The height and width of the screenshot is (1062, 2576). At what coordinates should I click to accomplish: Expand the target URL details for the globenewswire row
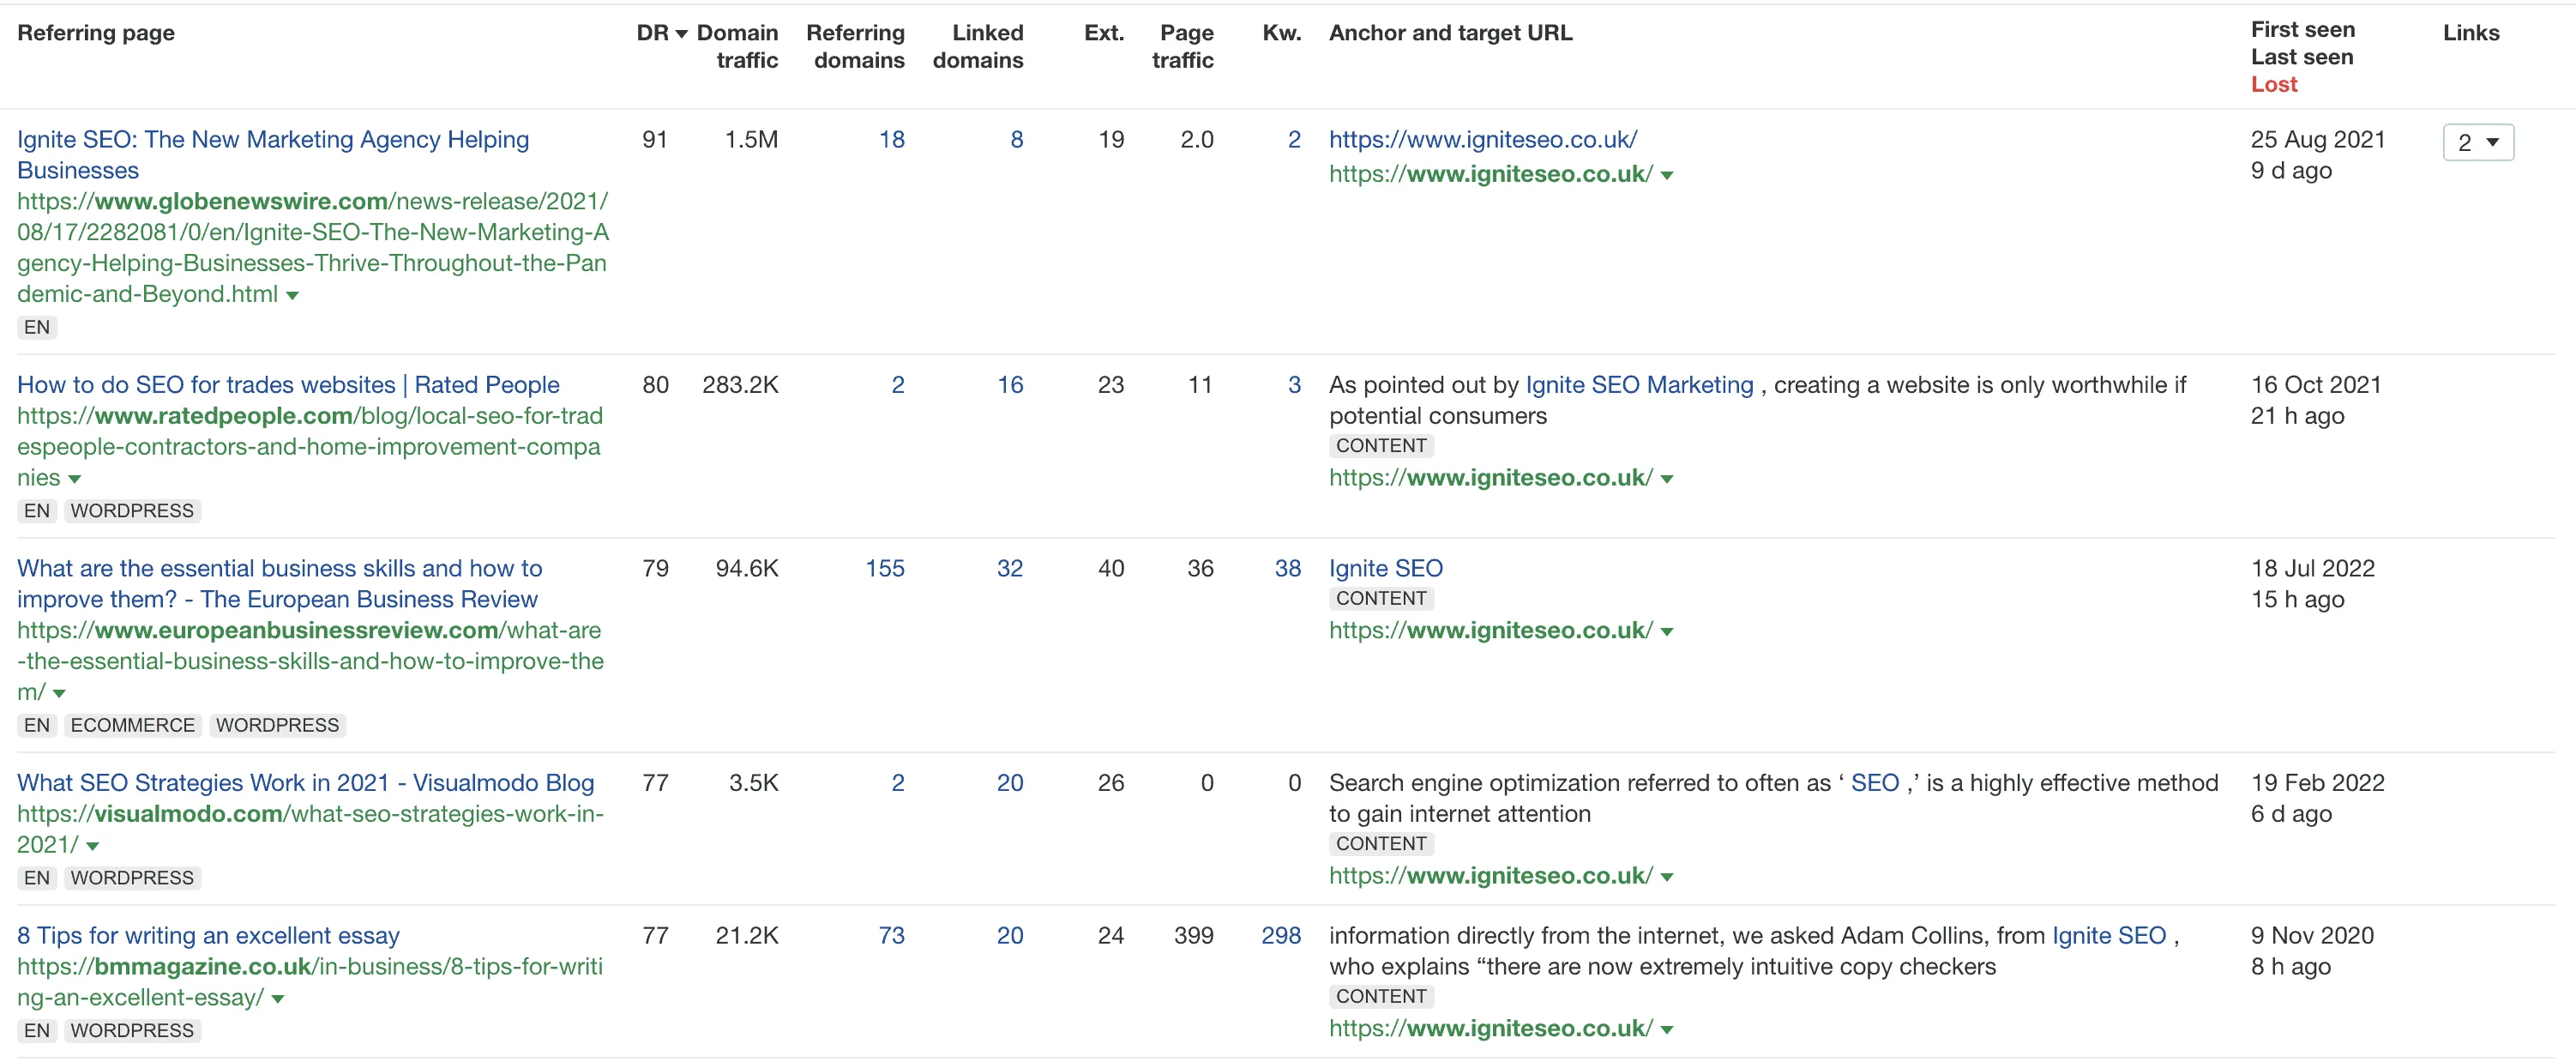1667,175
